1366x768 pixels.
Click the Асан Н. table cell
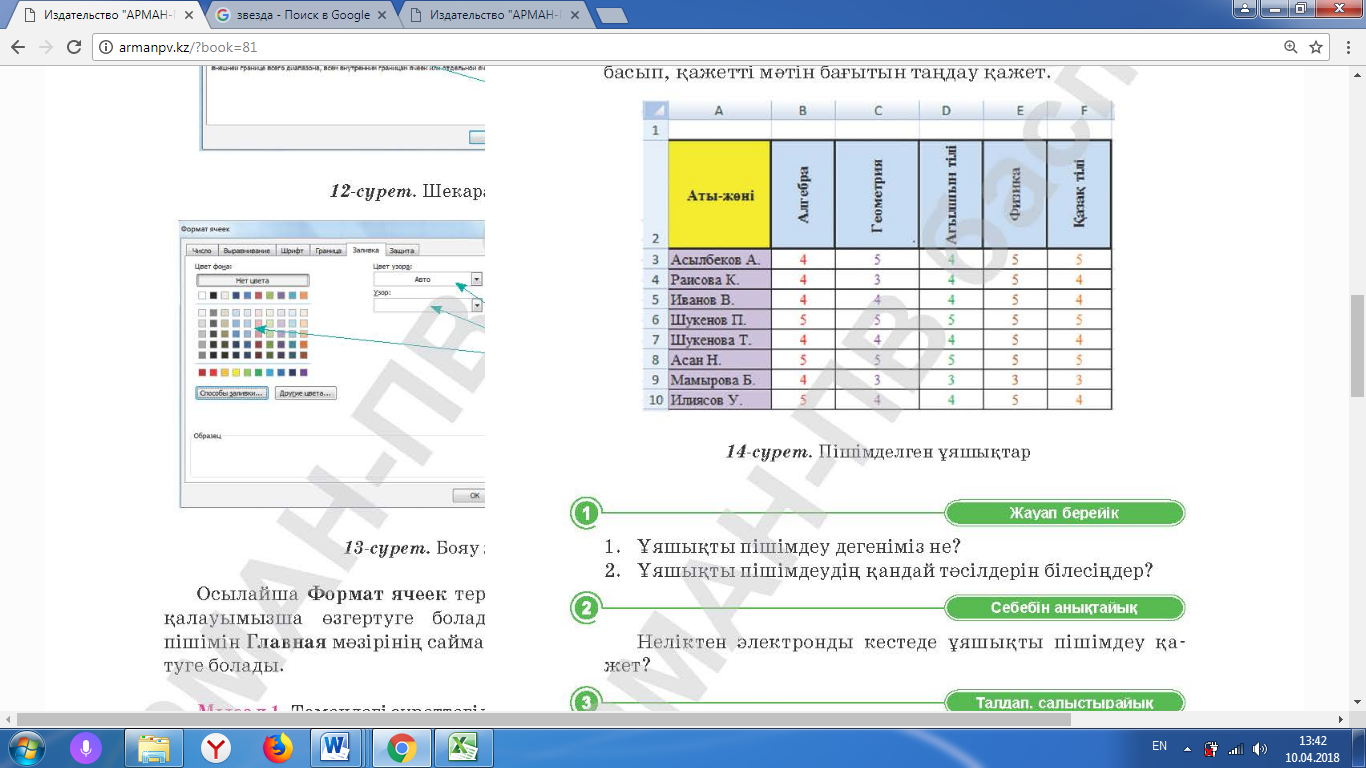(720, 359)
